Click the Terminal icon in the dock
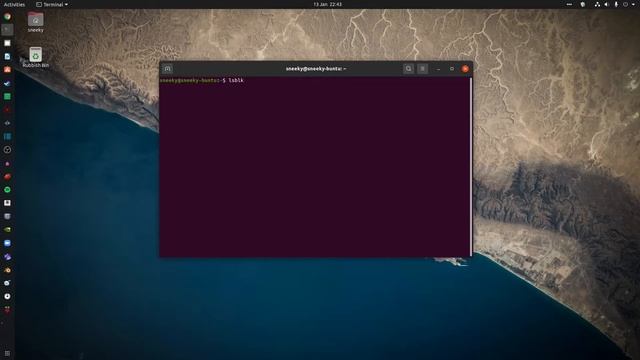 (7, 29)
